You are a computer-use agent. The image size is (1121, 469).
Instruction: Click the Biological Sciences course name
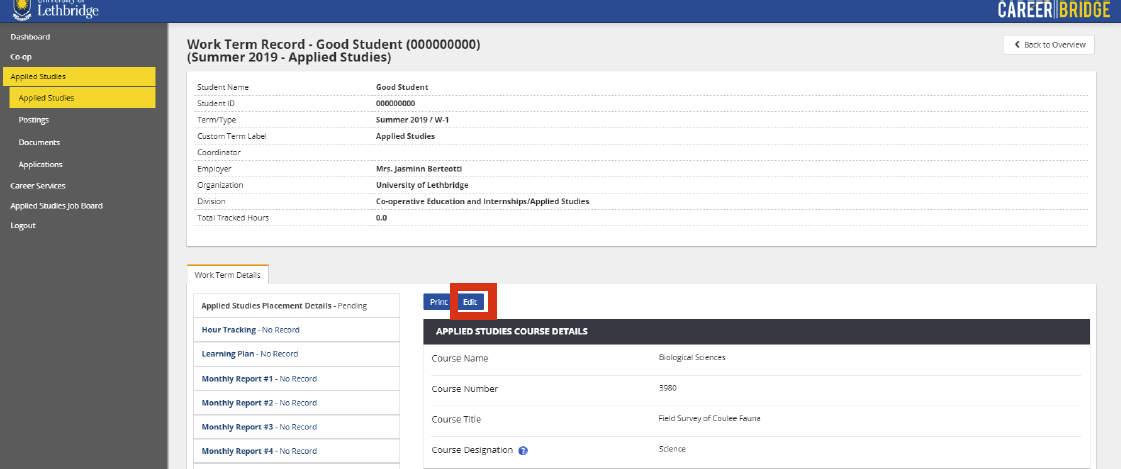point(692,357)
